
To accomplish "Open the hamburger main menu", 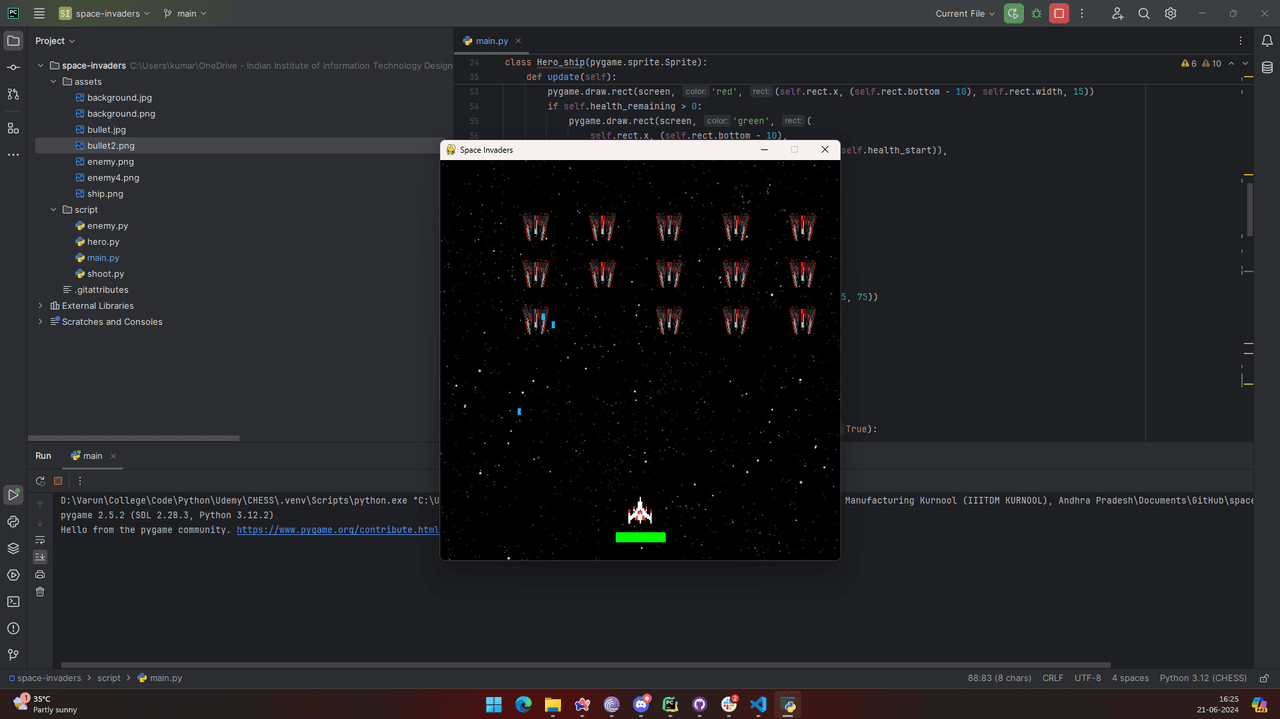I will [x=39, y=14].
